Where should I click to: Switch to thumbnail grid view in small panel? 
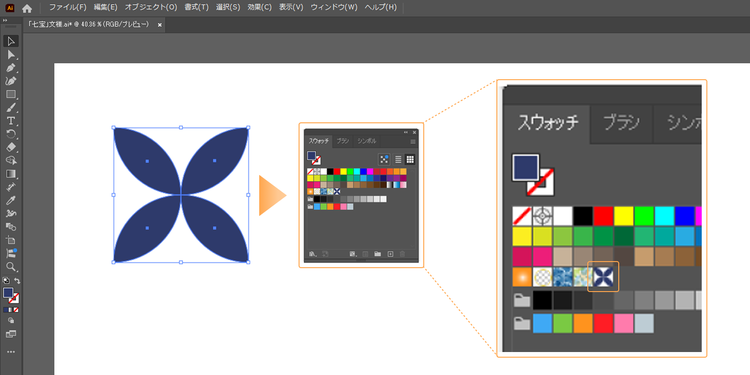tap(410, 159)
